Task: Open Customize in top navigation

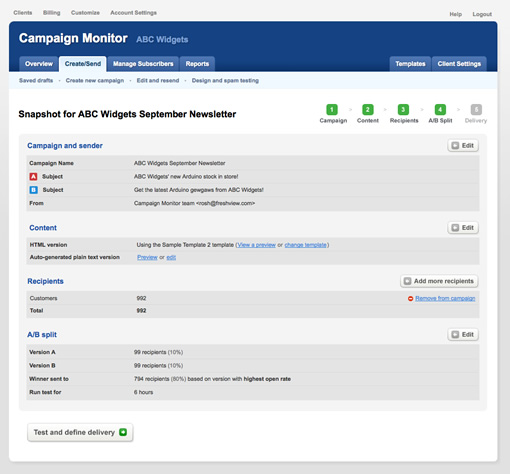Action: 85,13
